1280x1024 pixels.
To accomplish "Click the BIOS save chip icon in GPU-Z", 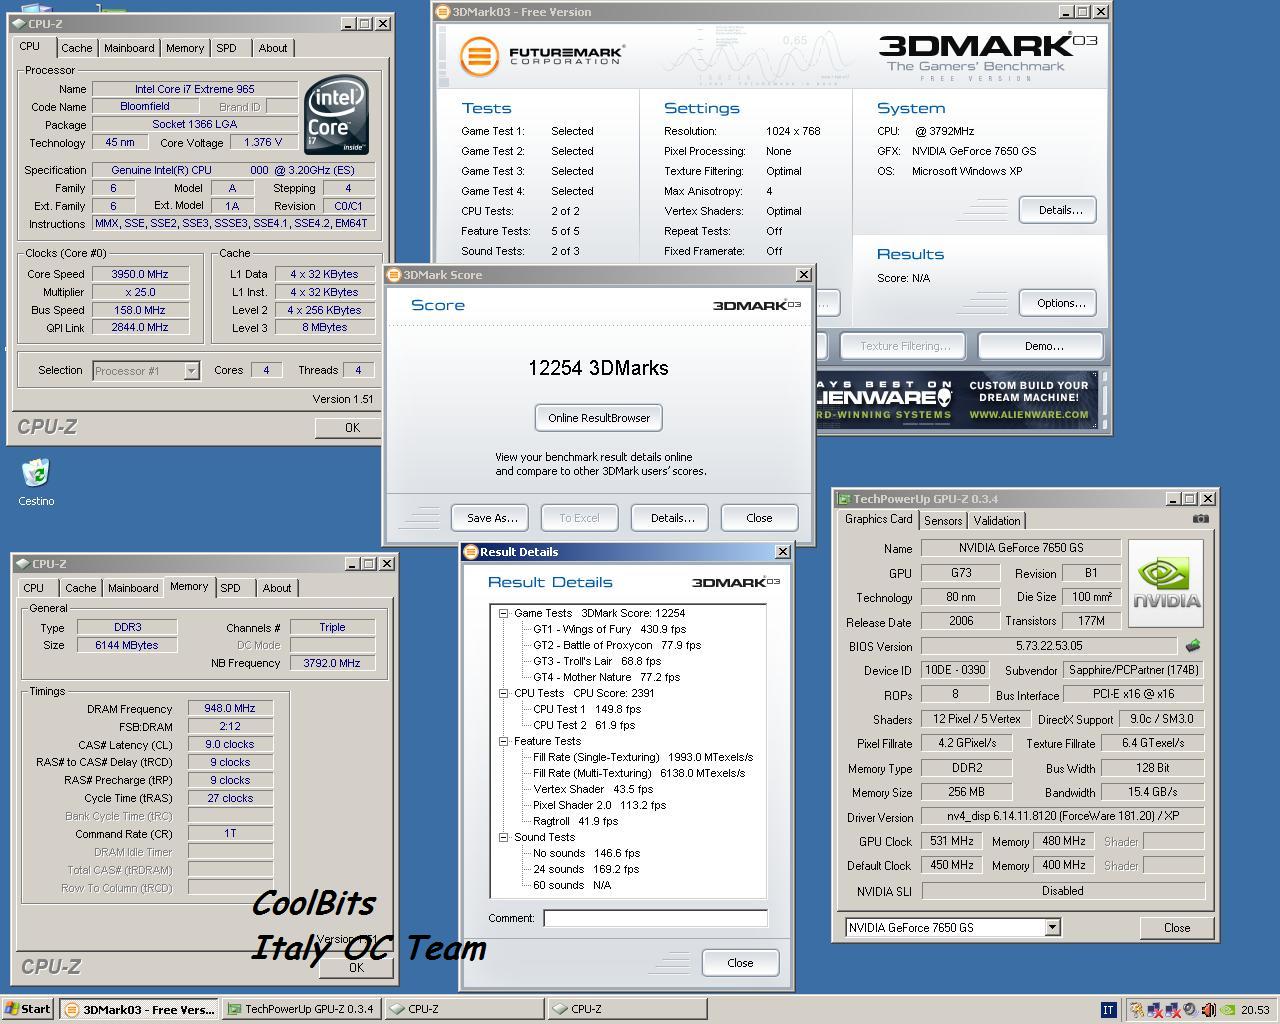I will point(1192,646).
